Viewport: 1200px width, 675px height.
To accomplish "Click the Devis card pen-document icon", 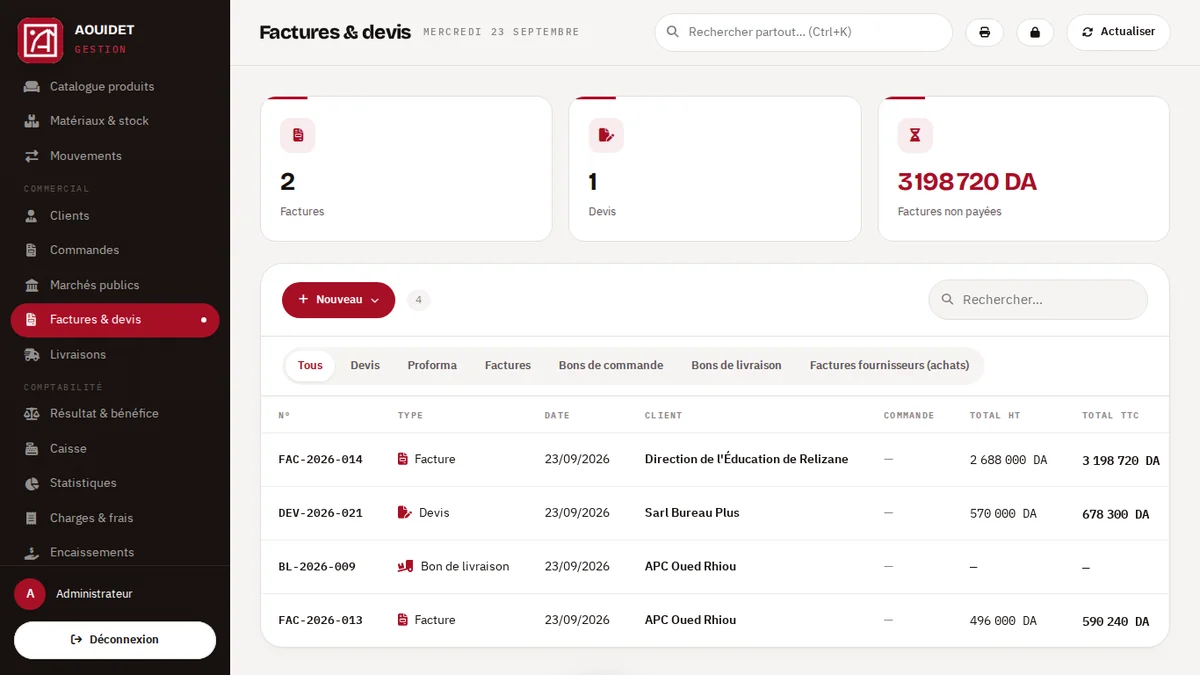I will point(606,135).
